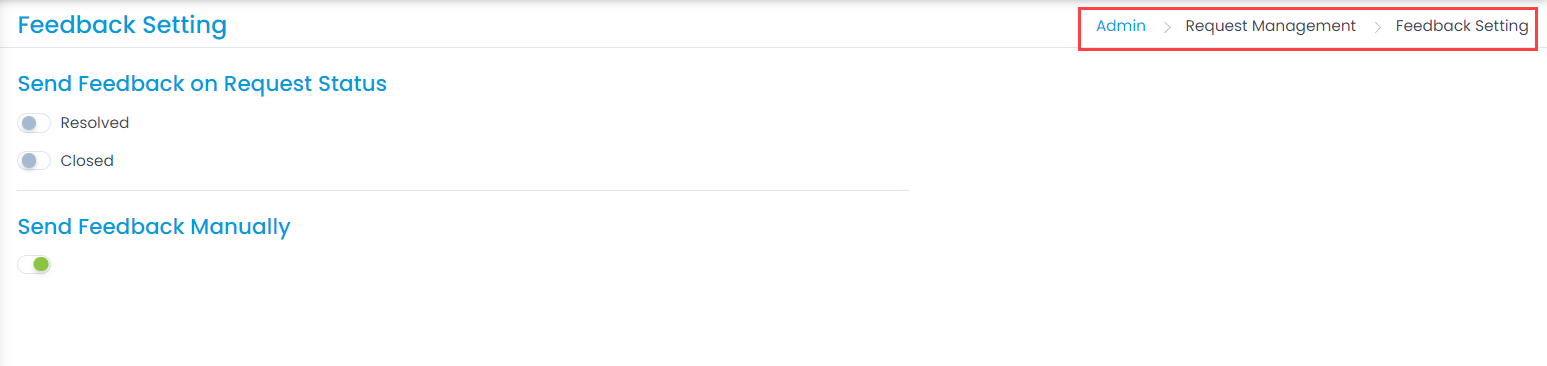This screenshot has height=366, width=1547.
Task: Click the Resolved label text
Action: click(95, 123)
